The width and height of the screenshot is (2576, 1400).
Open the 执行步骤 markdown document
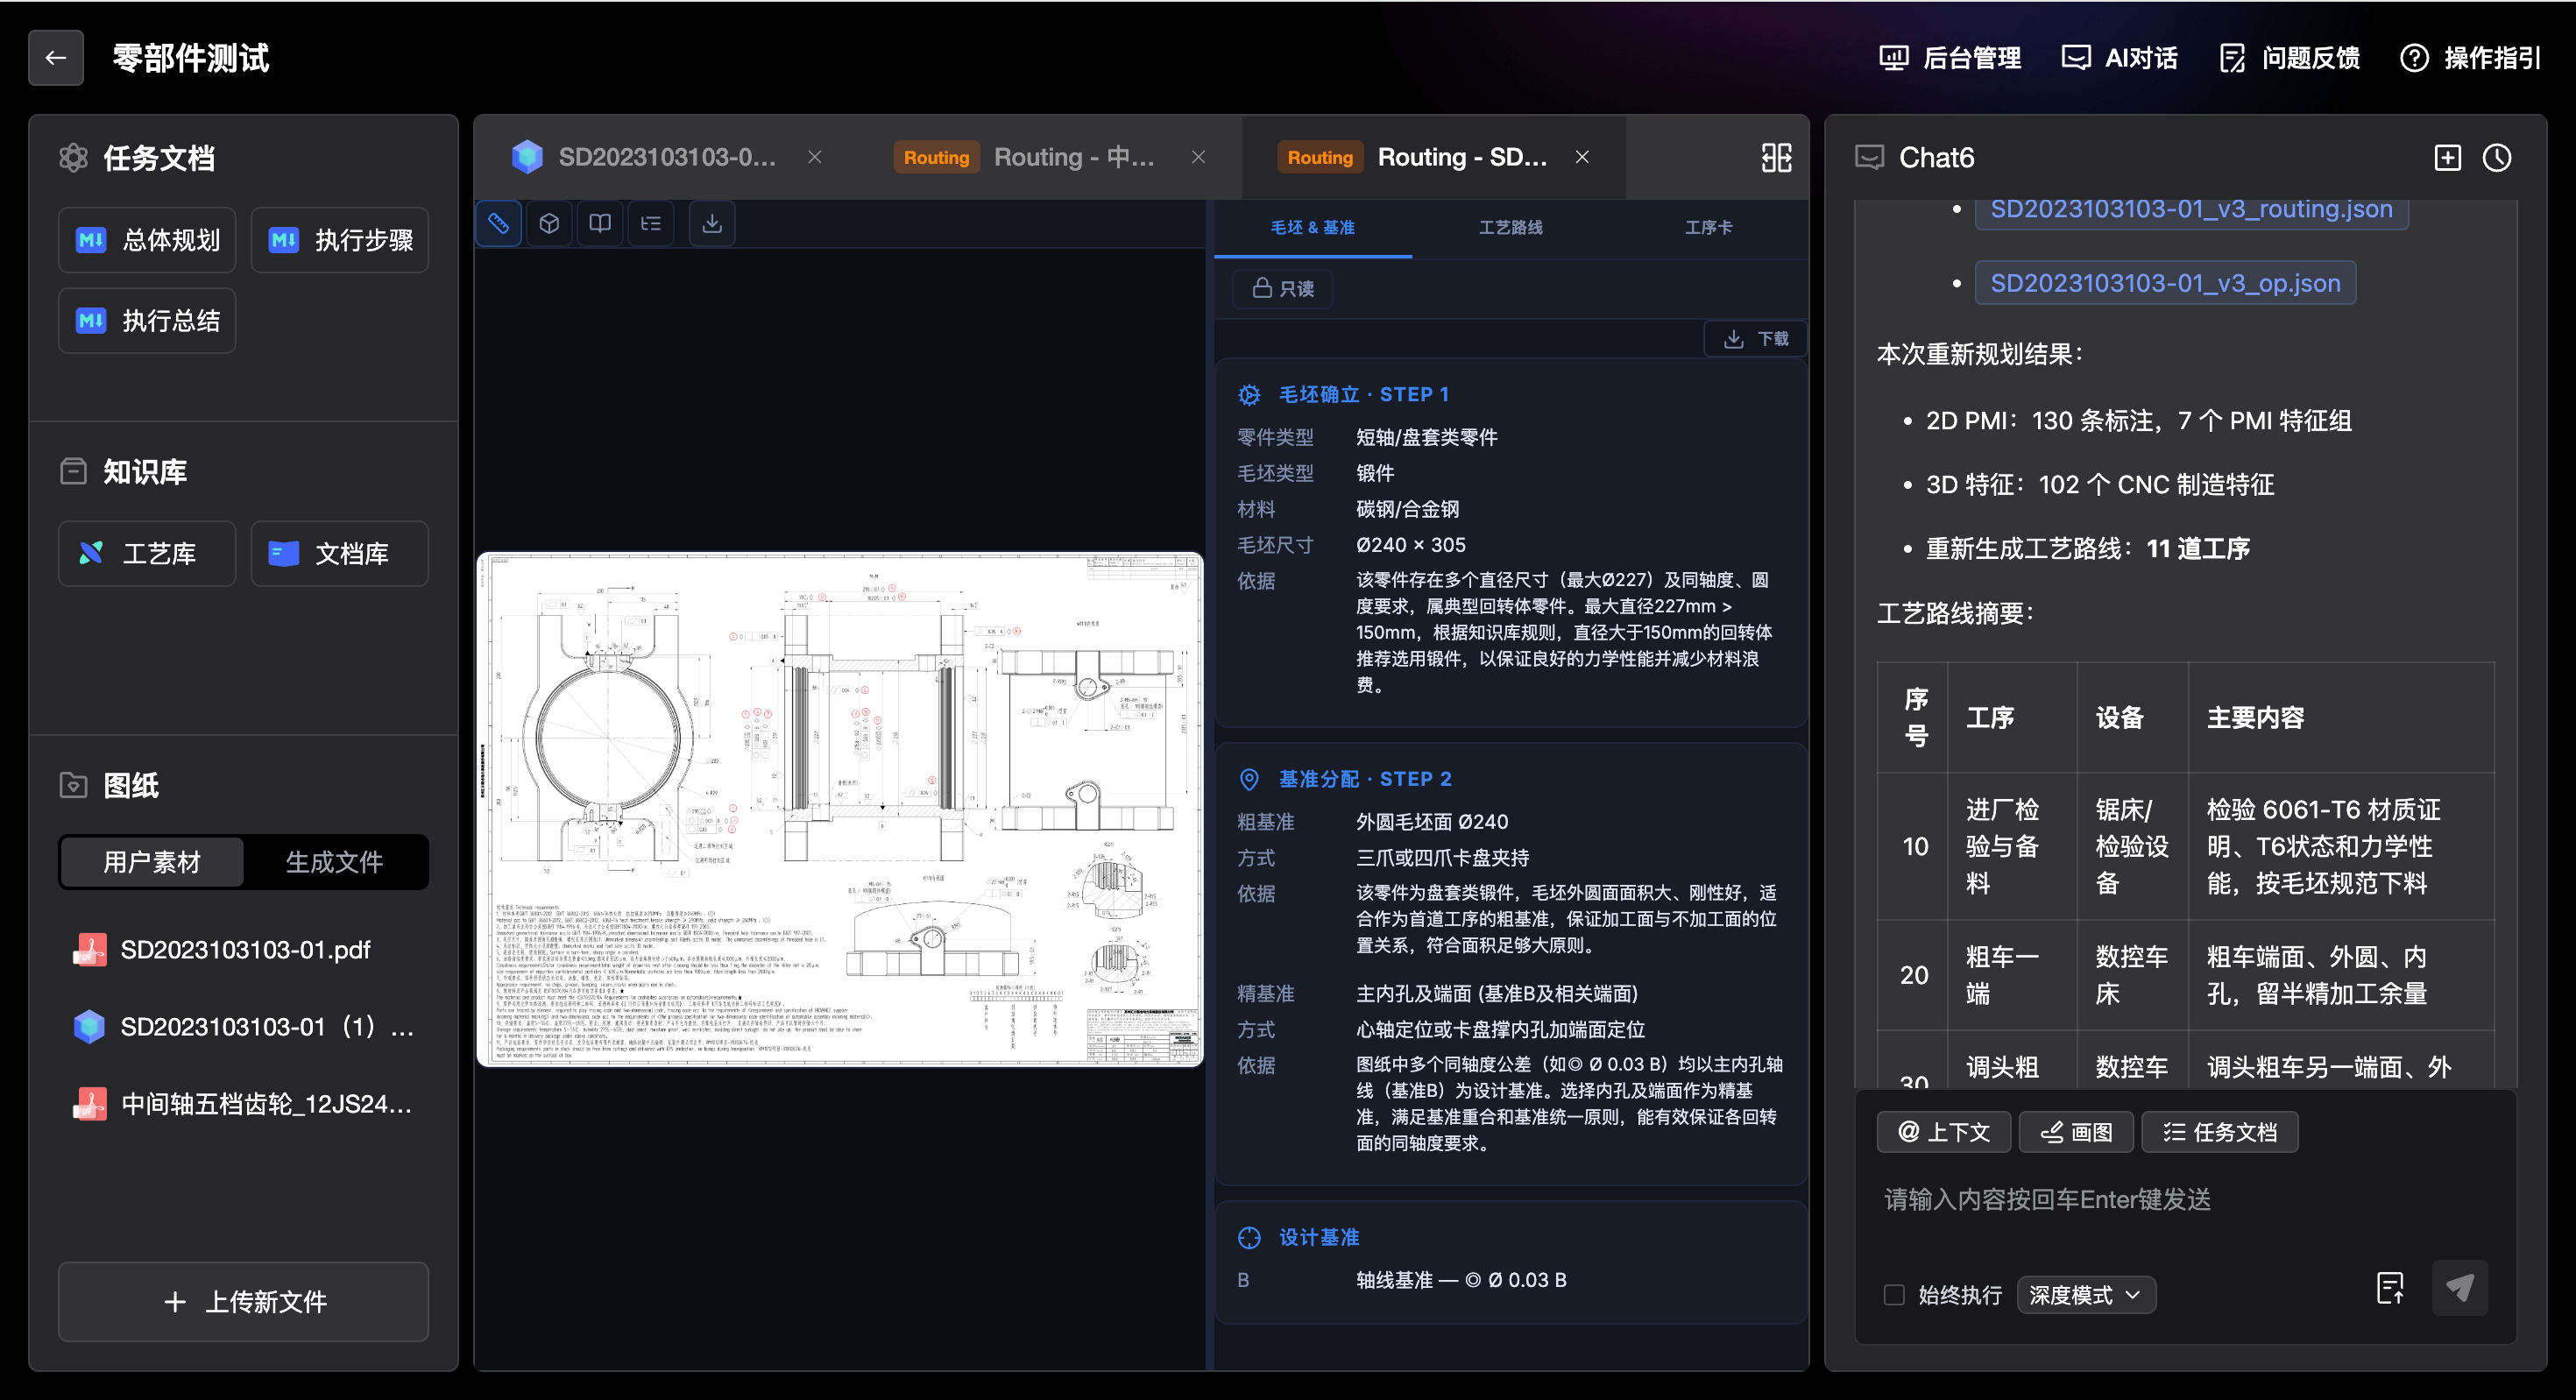(340, 240)
